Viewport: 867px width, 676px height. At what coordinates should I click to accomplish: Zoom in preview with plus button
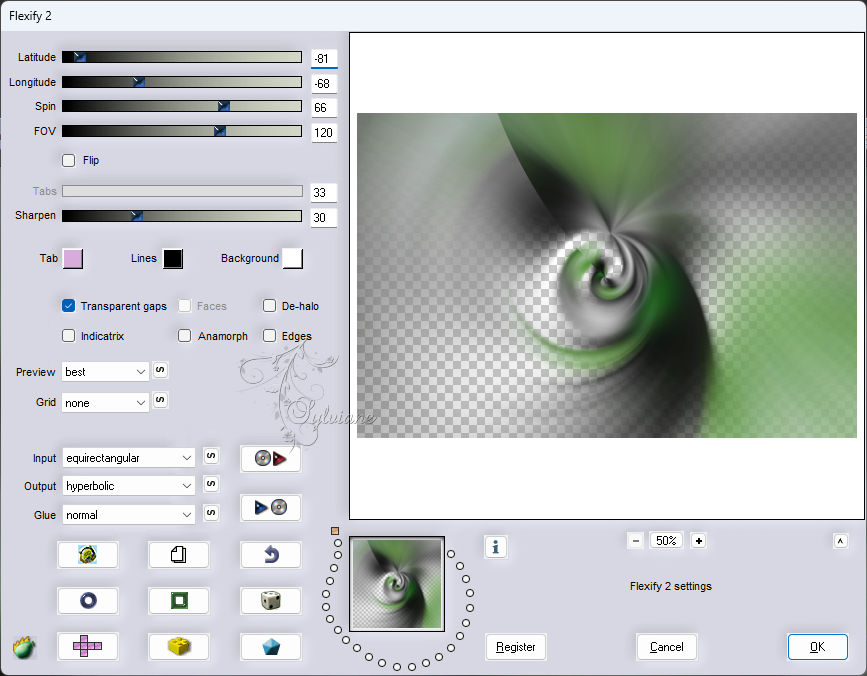698,541
